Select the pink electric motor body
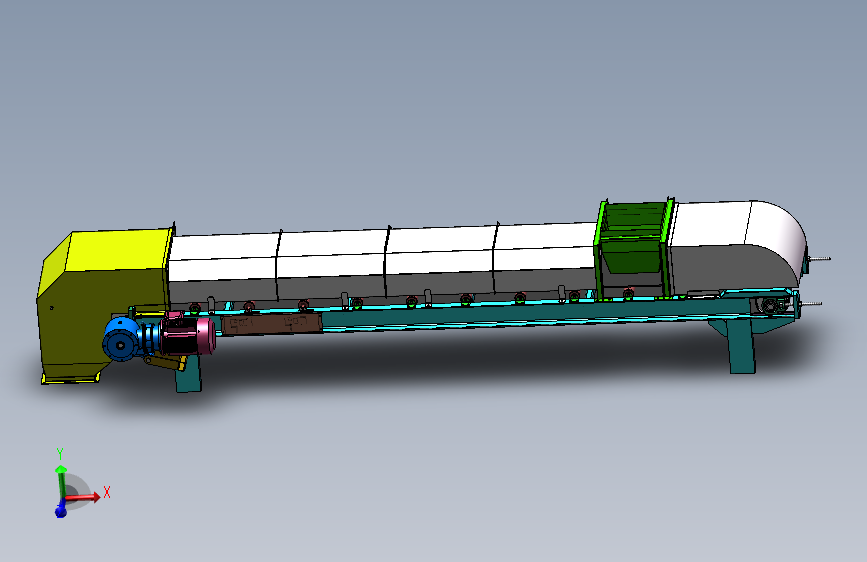867x562 pixels. [191, 335]
